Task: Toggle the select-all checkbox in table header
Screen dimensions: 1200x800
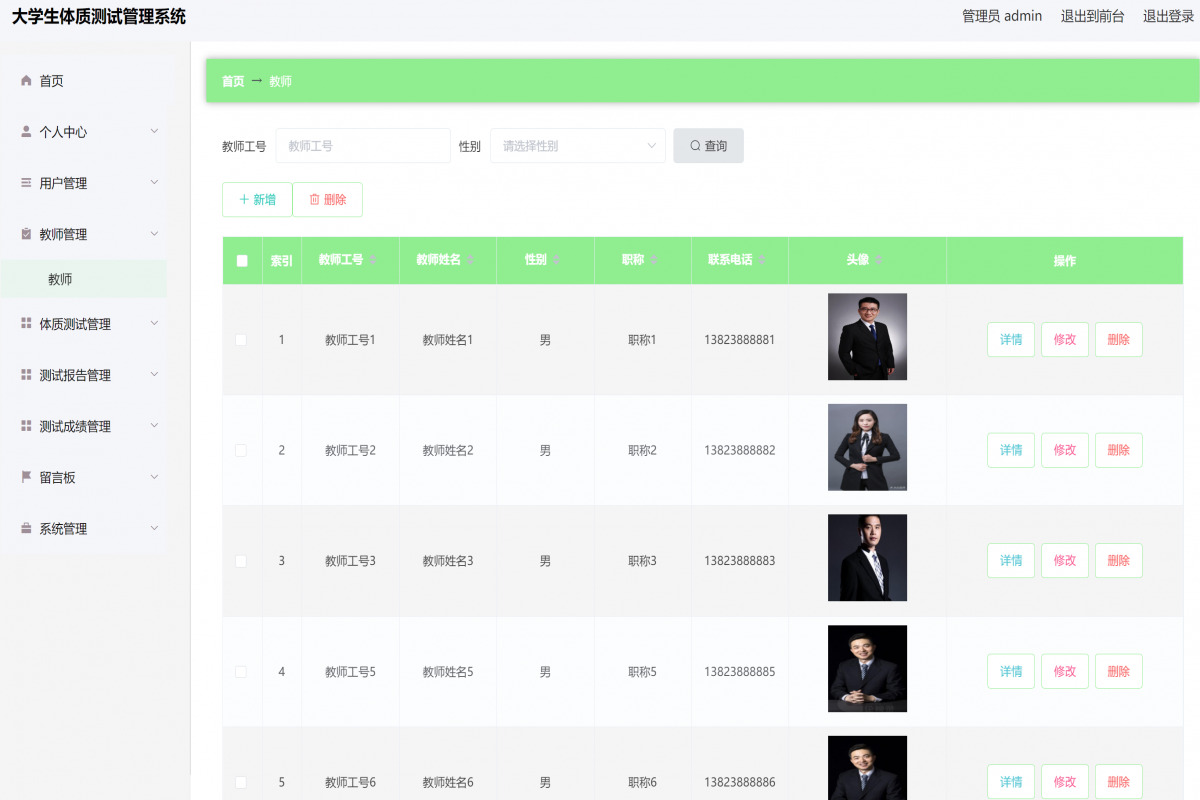Action: (x=241, y=260)
